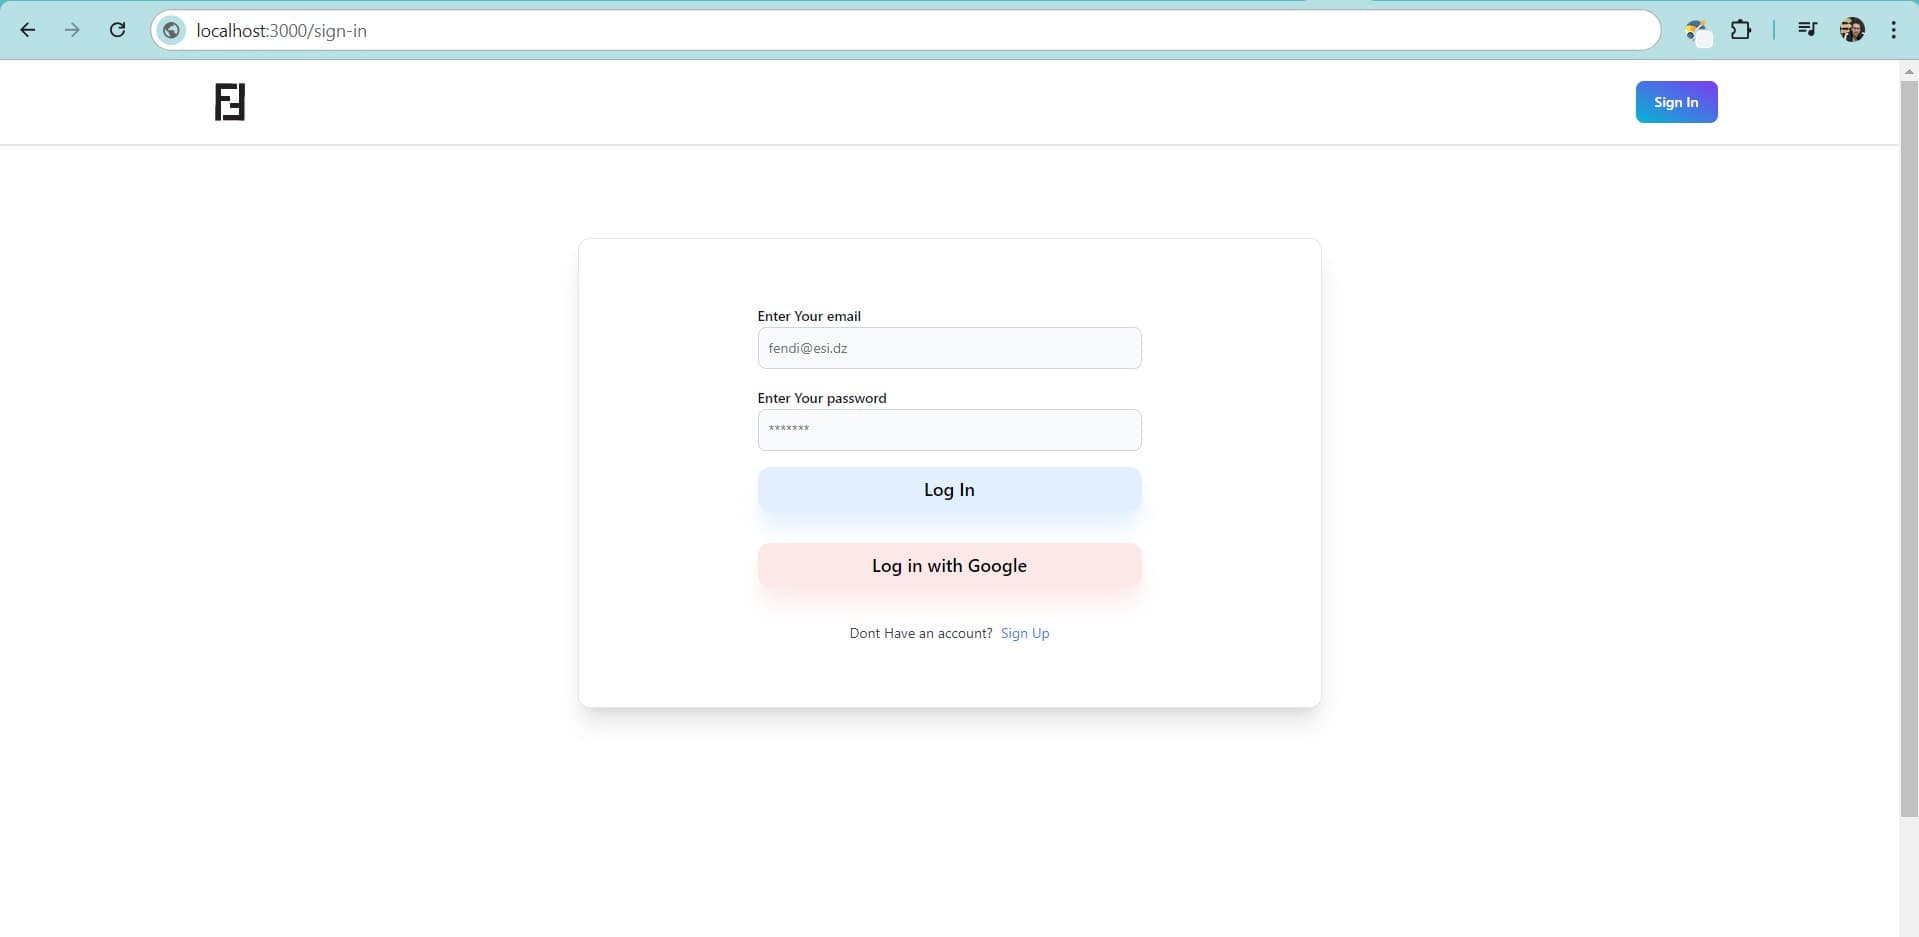
Task: Focus the password input field
Action: (949, 430)
